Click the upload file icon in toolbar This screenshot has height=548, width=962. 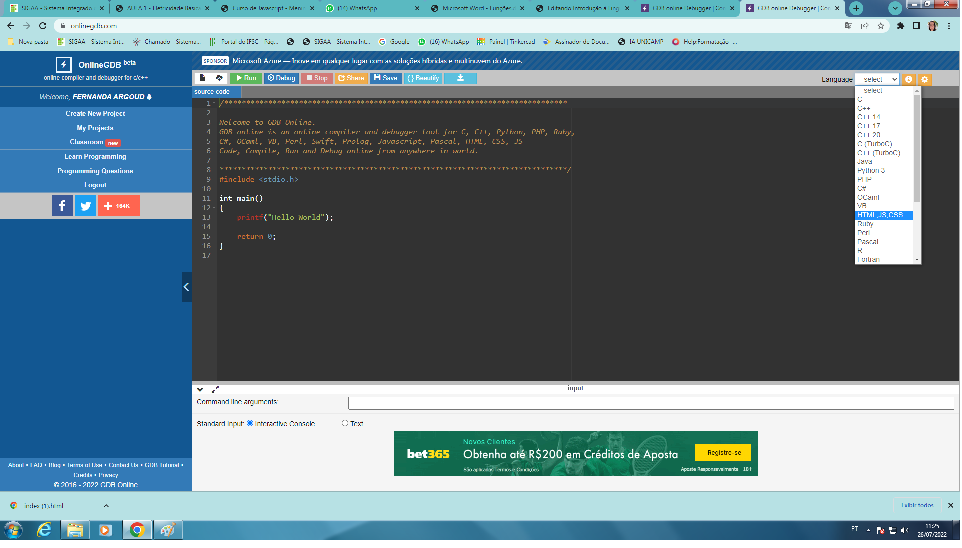219,78
